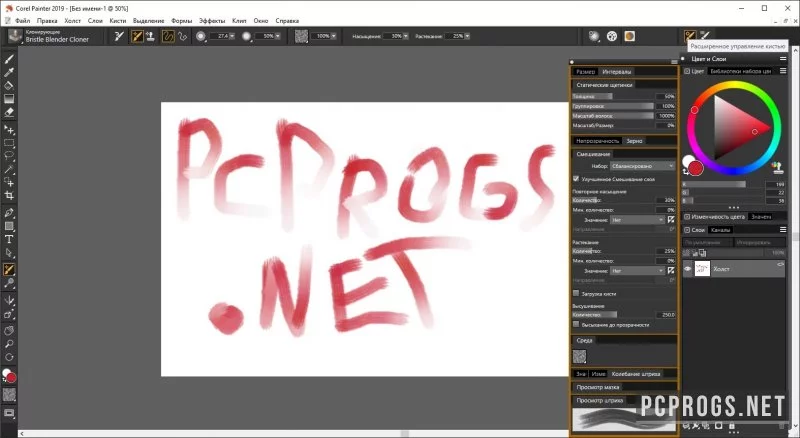Select the Crop tool

(9, 195)
